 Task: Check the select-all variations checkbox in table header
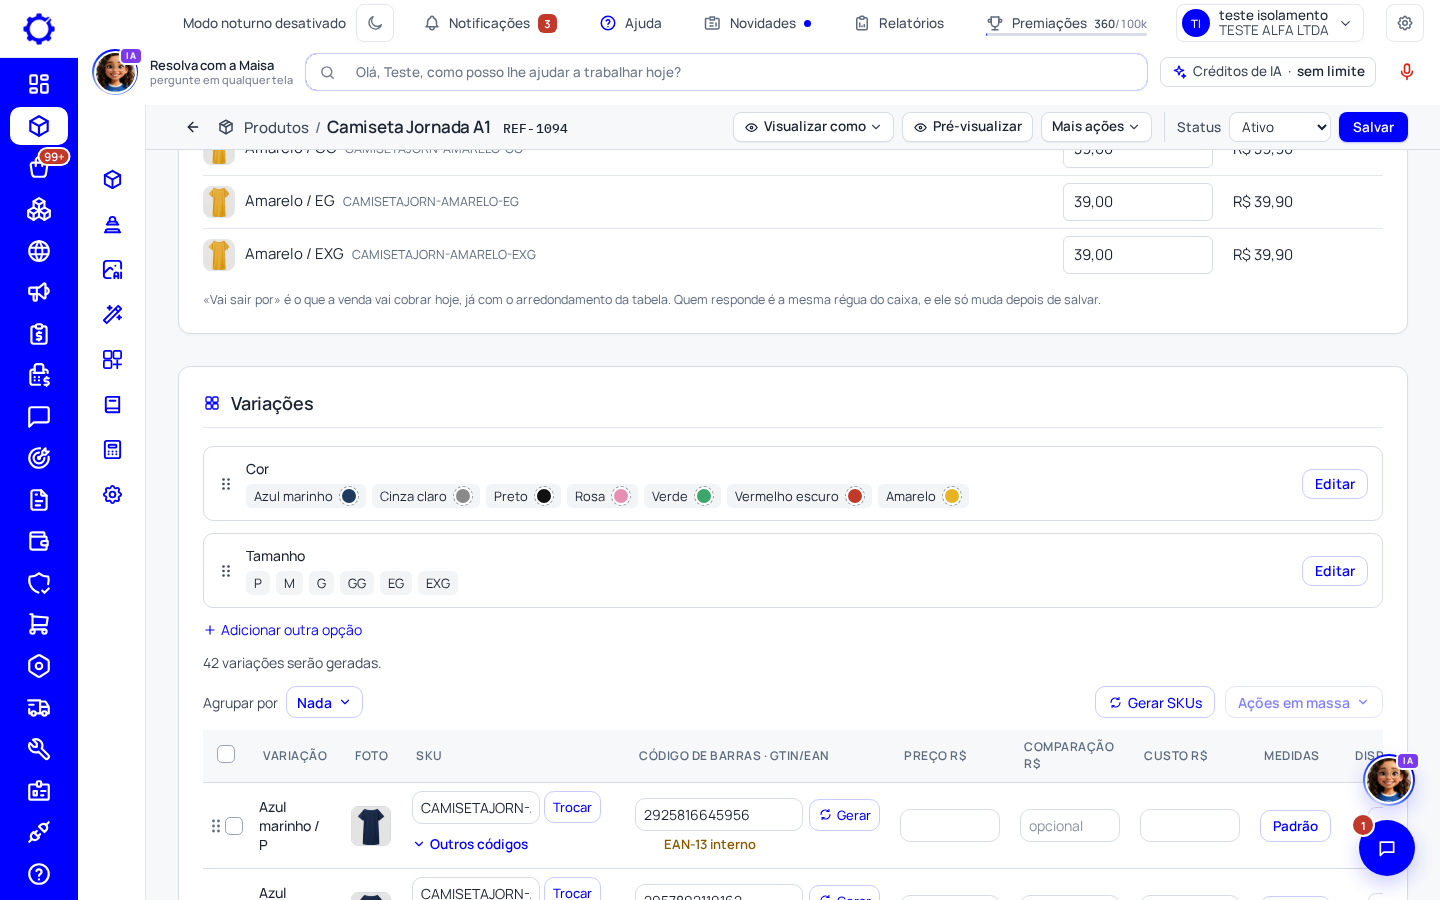point(226,754)
